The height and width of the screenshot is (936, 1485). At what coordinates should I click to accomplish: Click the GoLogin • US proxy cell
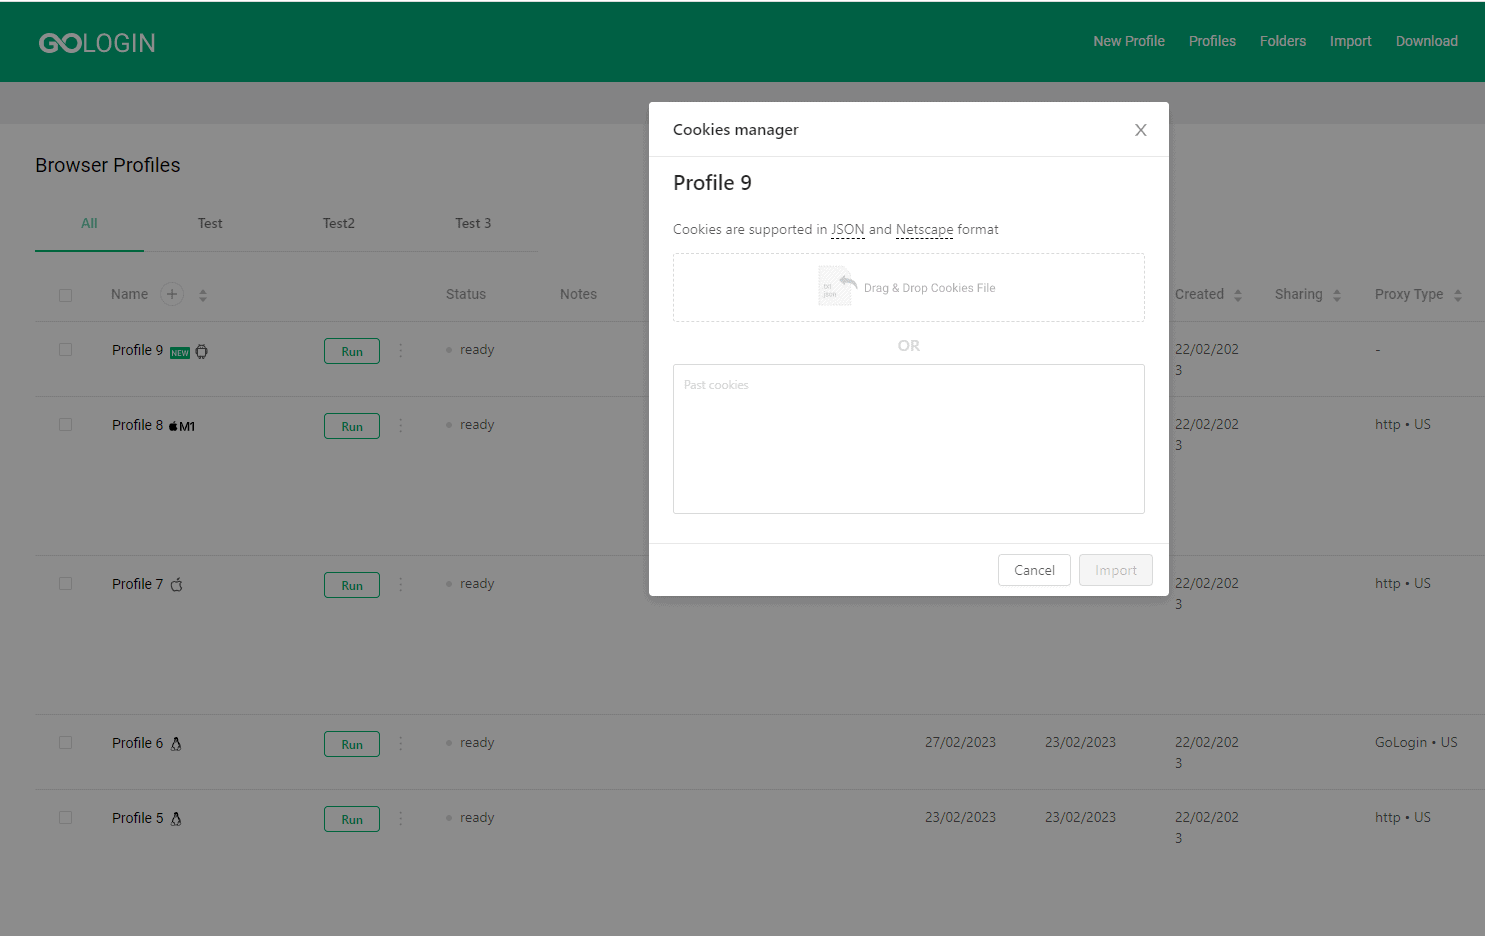click(x=1416, y=742)
